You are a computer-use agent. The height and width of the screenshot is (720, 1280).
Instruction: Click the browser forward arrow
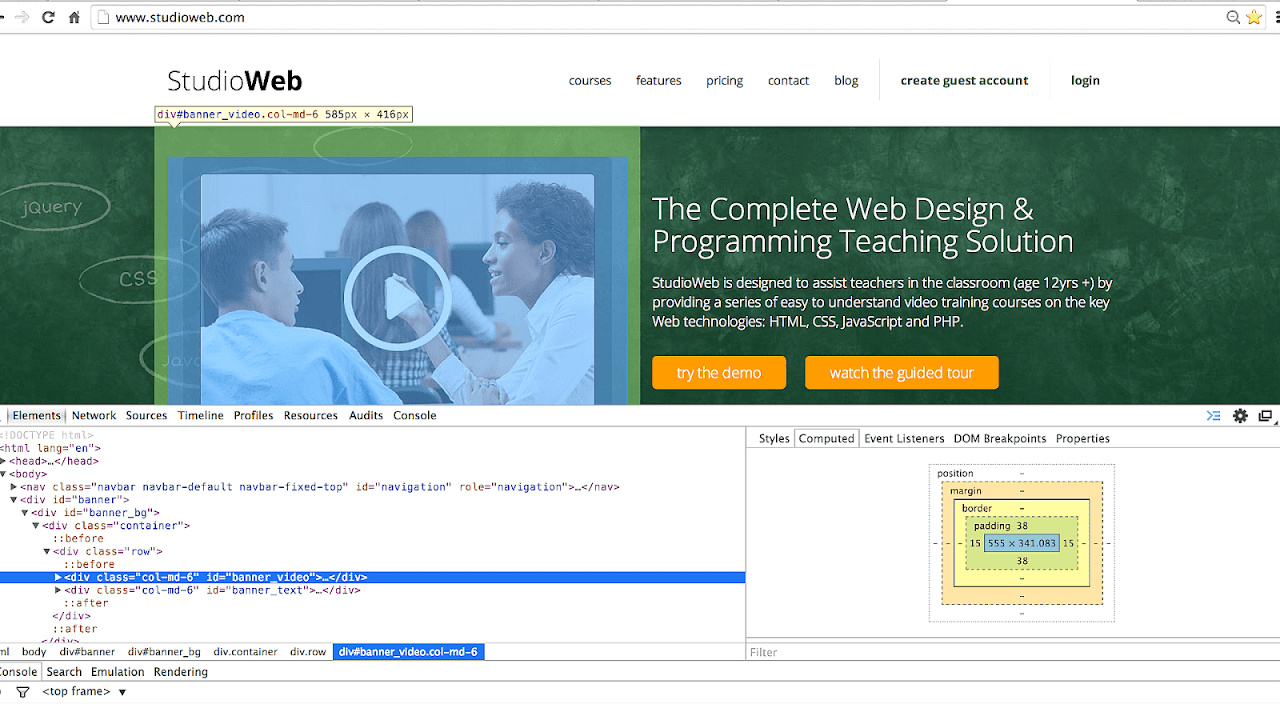(21, 17)
